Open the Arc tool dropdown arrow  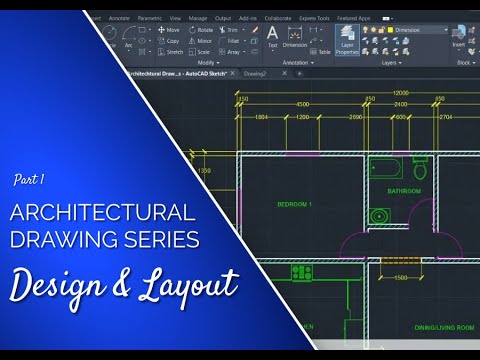[x=129, y=51]
